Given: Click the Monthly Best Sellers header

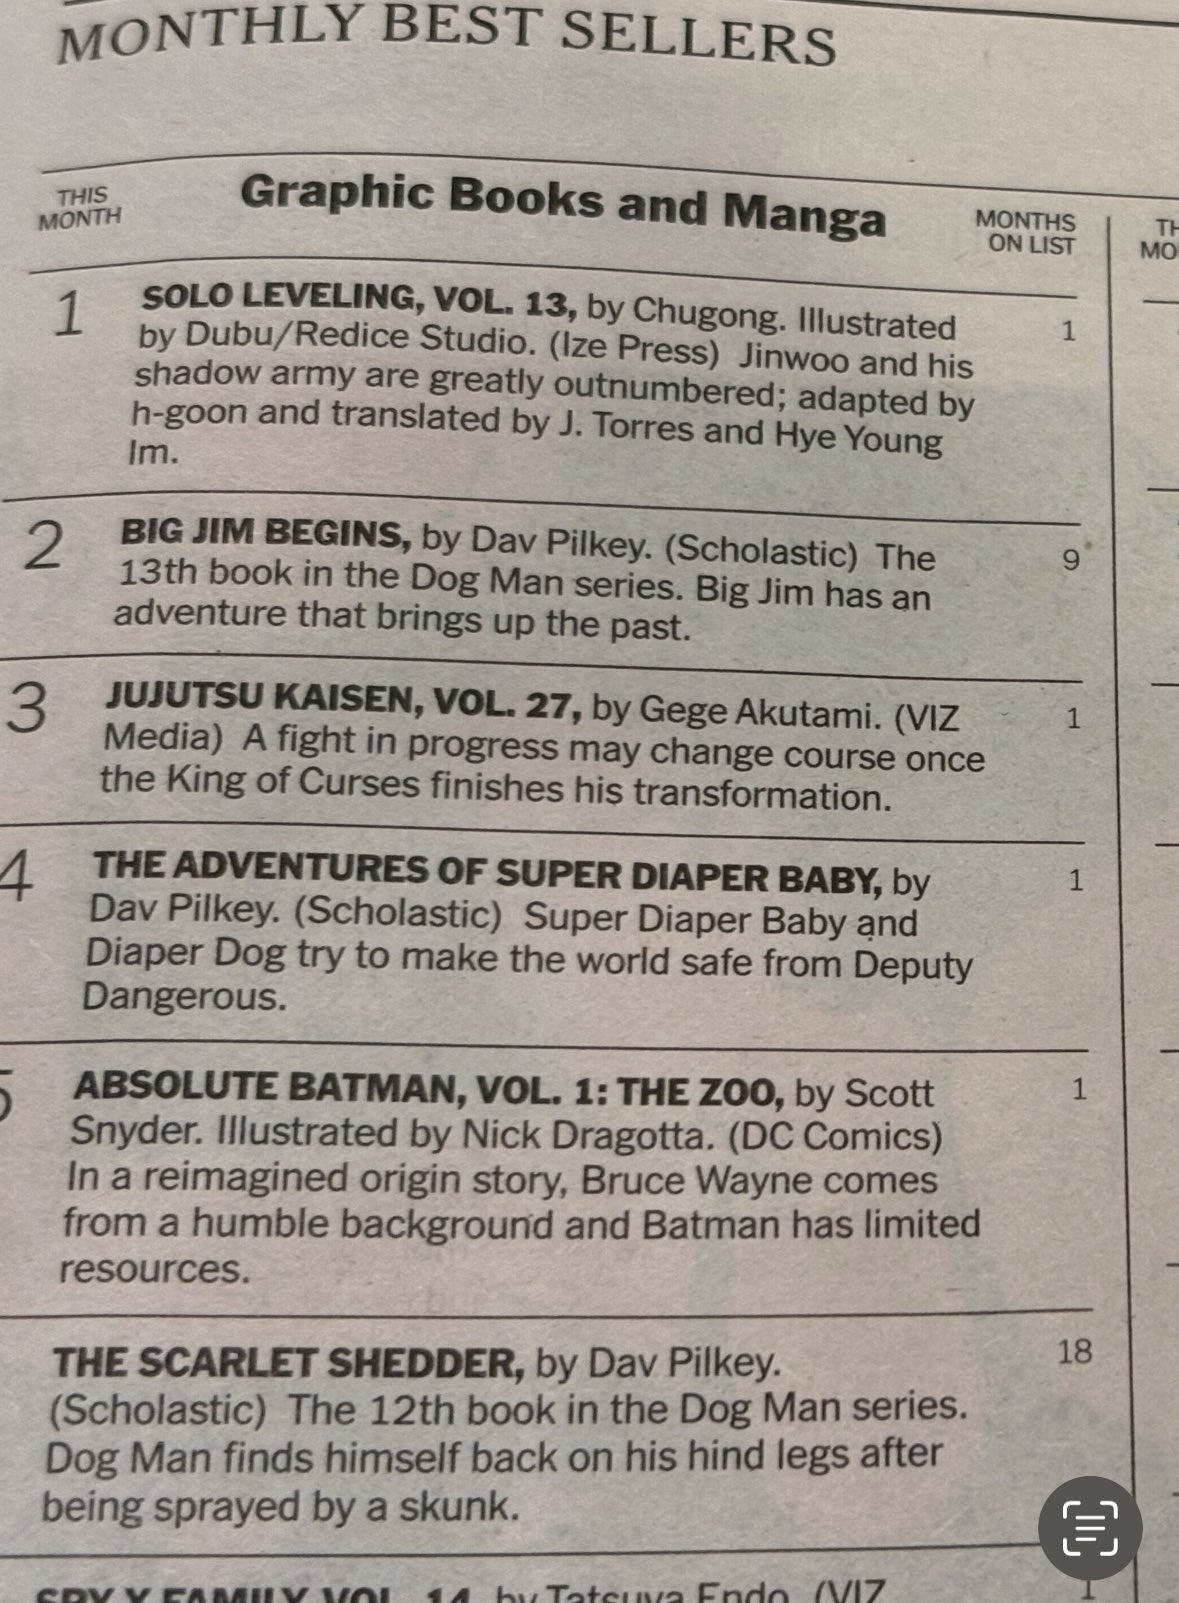Looking at the screenshot, I should [445, 35].
